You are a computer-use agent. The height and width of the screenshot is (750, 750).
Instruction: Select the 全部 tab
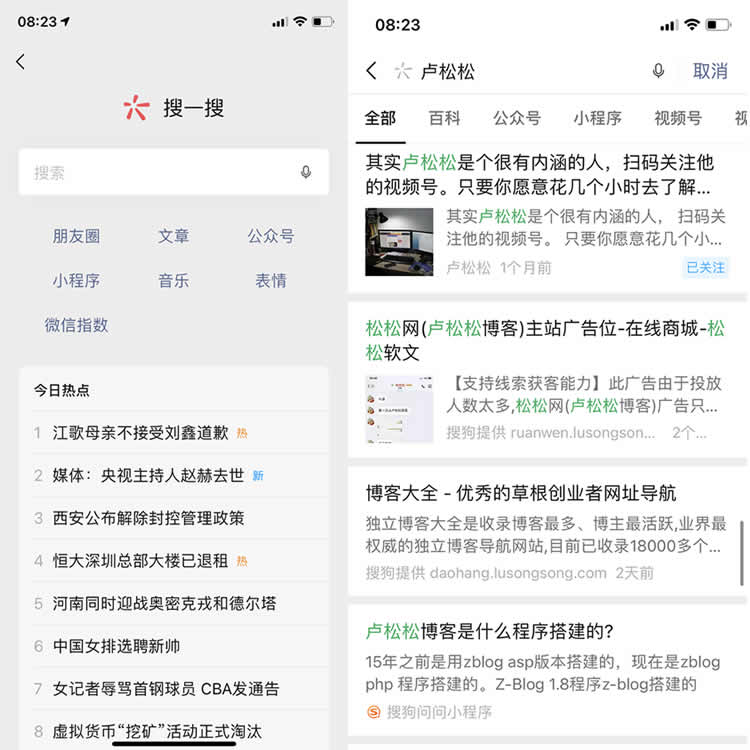[x=380, y=118]
